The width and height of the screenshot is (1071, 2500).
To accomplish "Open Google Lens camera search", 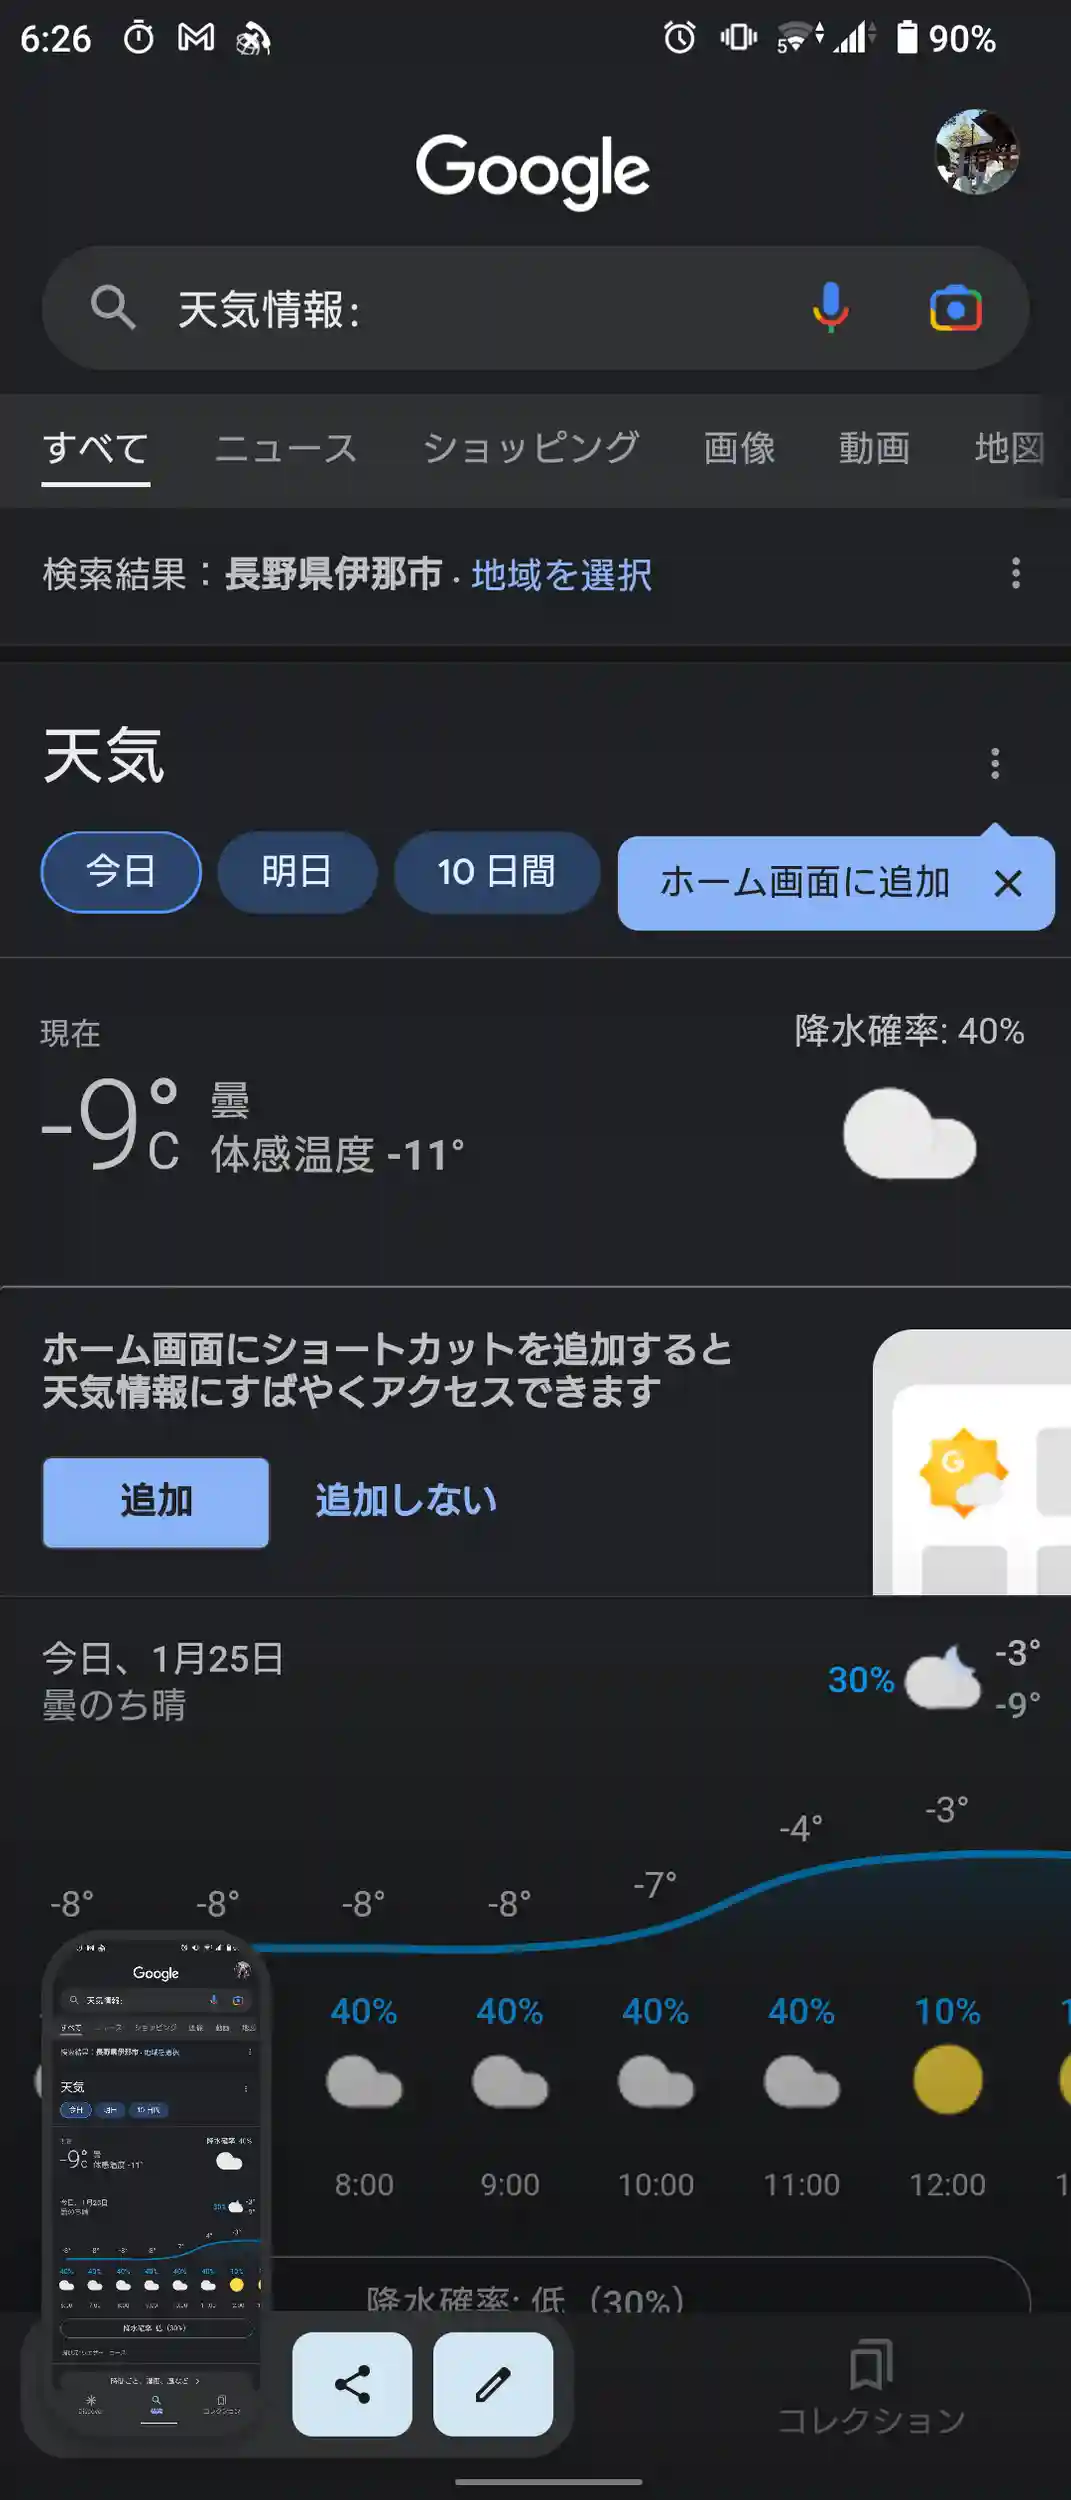I will (x=955, y=308).
